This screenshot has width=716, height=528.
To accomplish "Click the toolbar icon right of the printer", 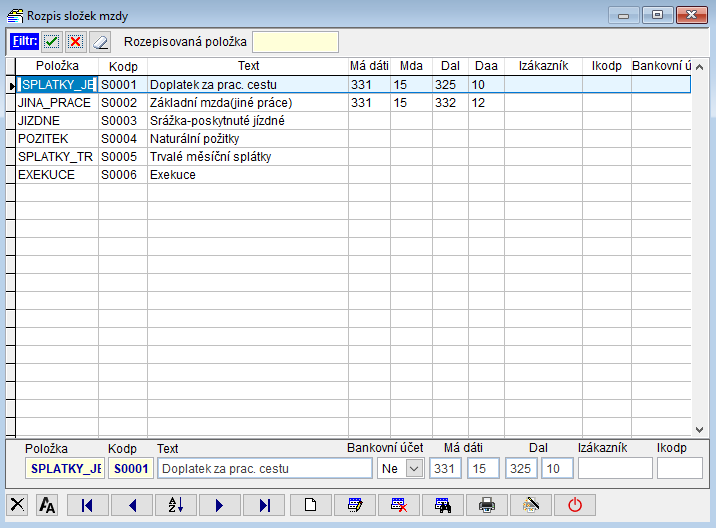I will point(531,505).
